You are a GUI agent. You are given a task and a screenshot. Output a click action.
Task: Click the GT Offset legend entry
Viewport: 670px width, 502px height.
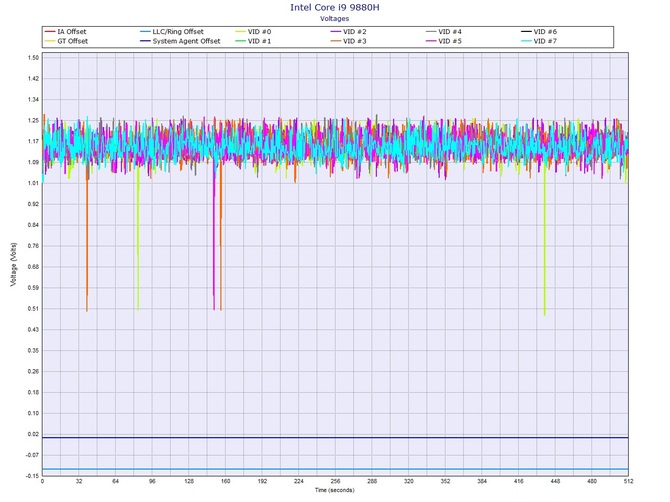click(x=66, y=41)
